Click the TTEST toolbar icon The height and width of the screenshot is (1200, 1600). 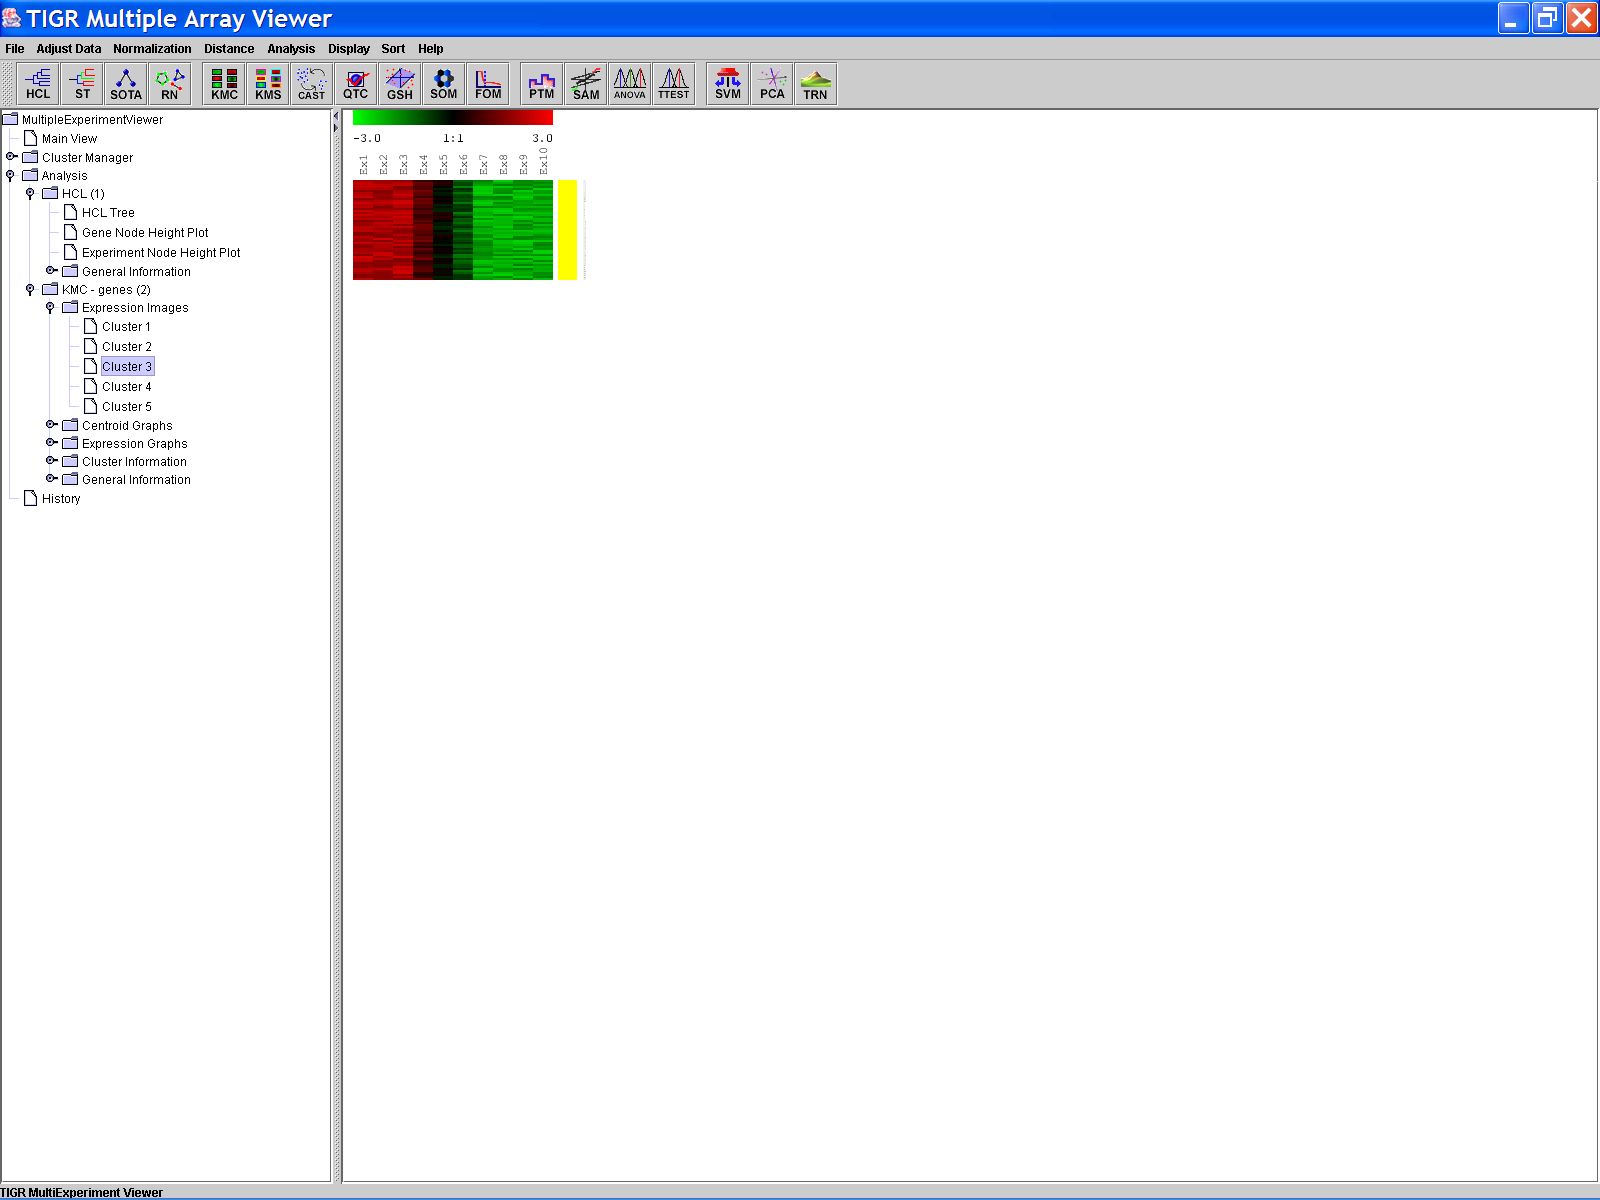click(674, 84)
